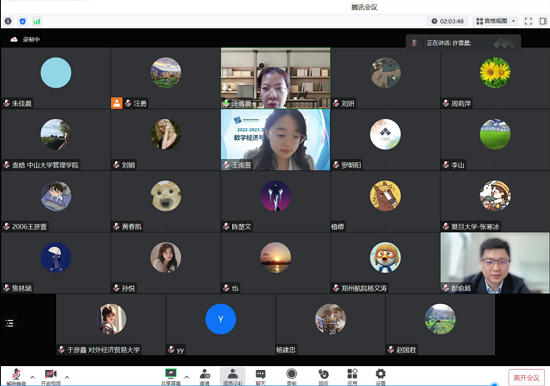This screenshot has width=550, height=386.
Task: Open the meeting info icon
Action: [8, 21]
